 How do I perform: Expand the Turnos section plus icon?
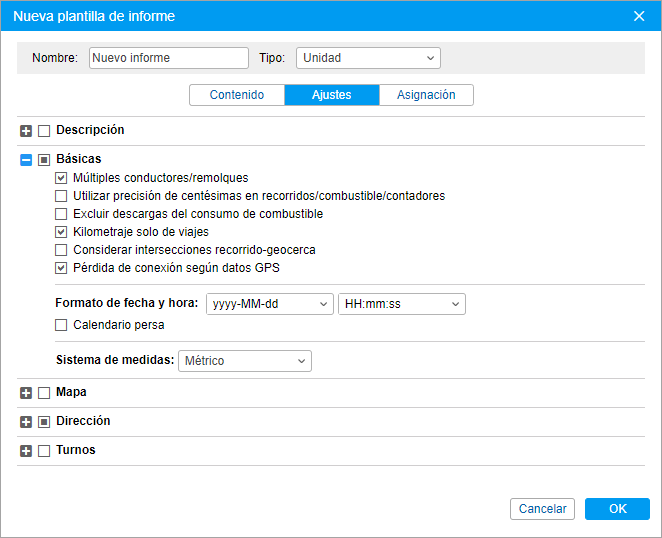pyautogui.click(x=26, y=451)
